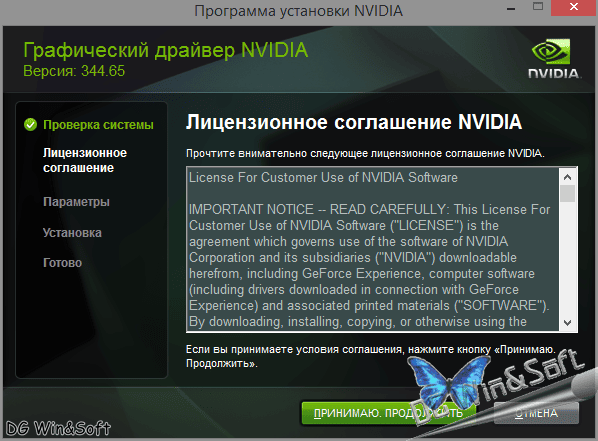The height and width of the screenshot is (441, 598).
Task: Minimize the NVIDIA installer window
Action: [x=511, y=8]
